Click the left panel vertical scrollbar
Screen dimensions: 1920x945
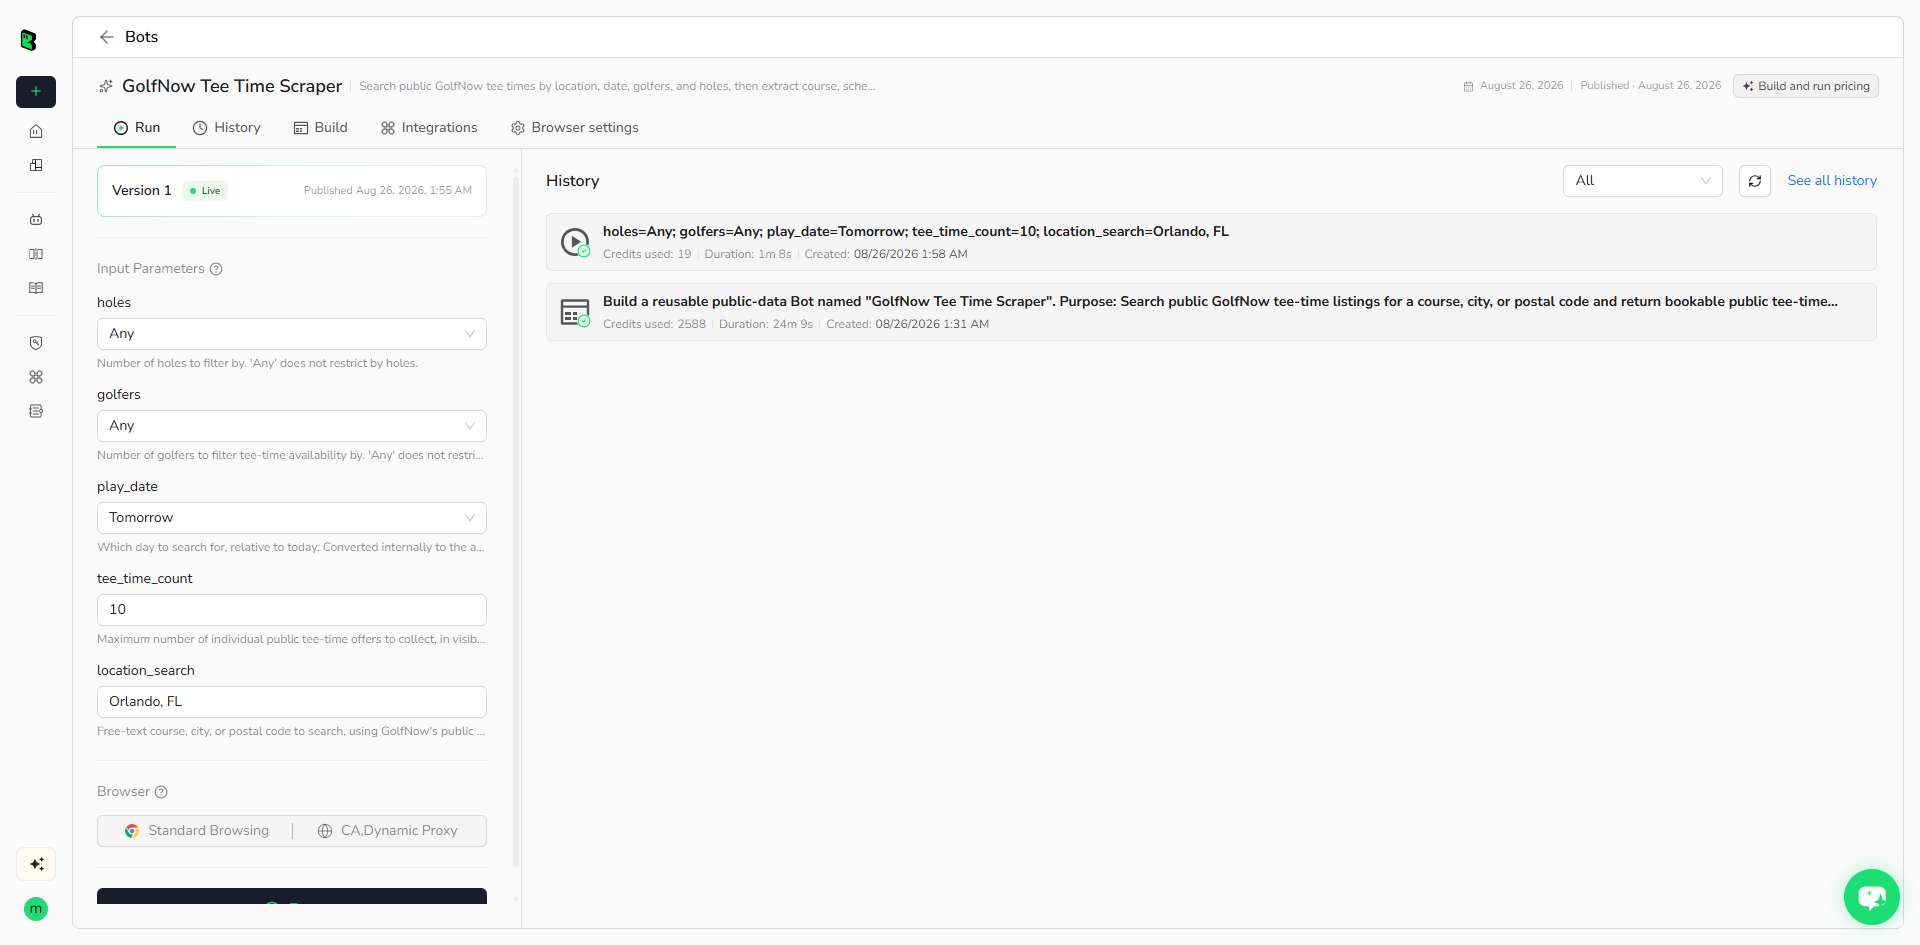coord(516,520)
